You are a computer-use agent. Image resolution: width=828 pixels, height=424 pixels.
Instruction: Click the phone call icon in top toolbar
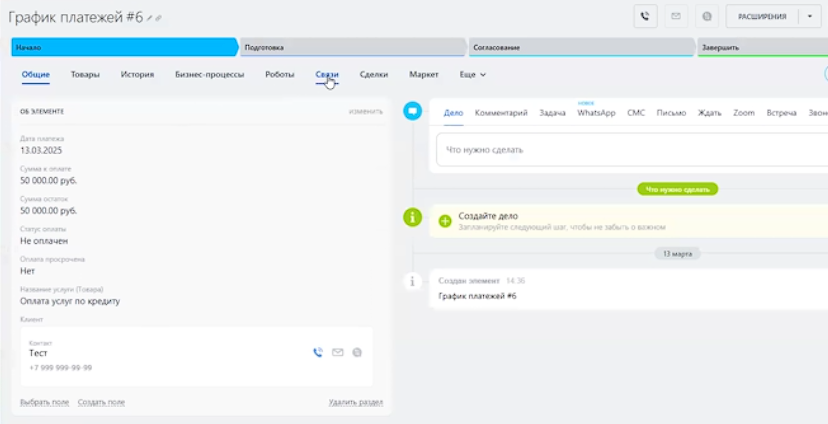645,17
